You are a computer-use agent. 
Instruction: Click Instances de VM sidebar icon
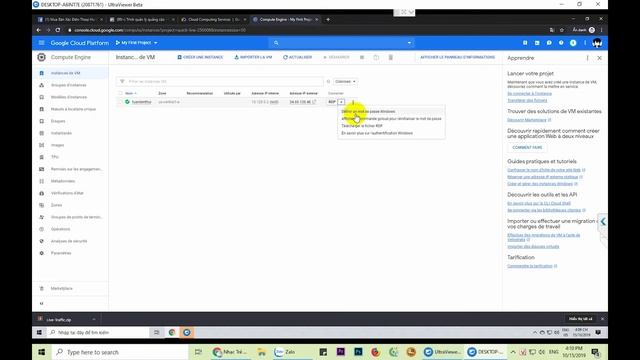(42, 73)
